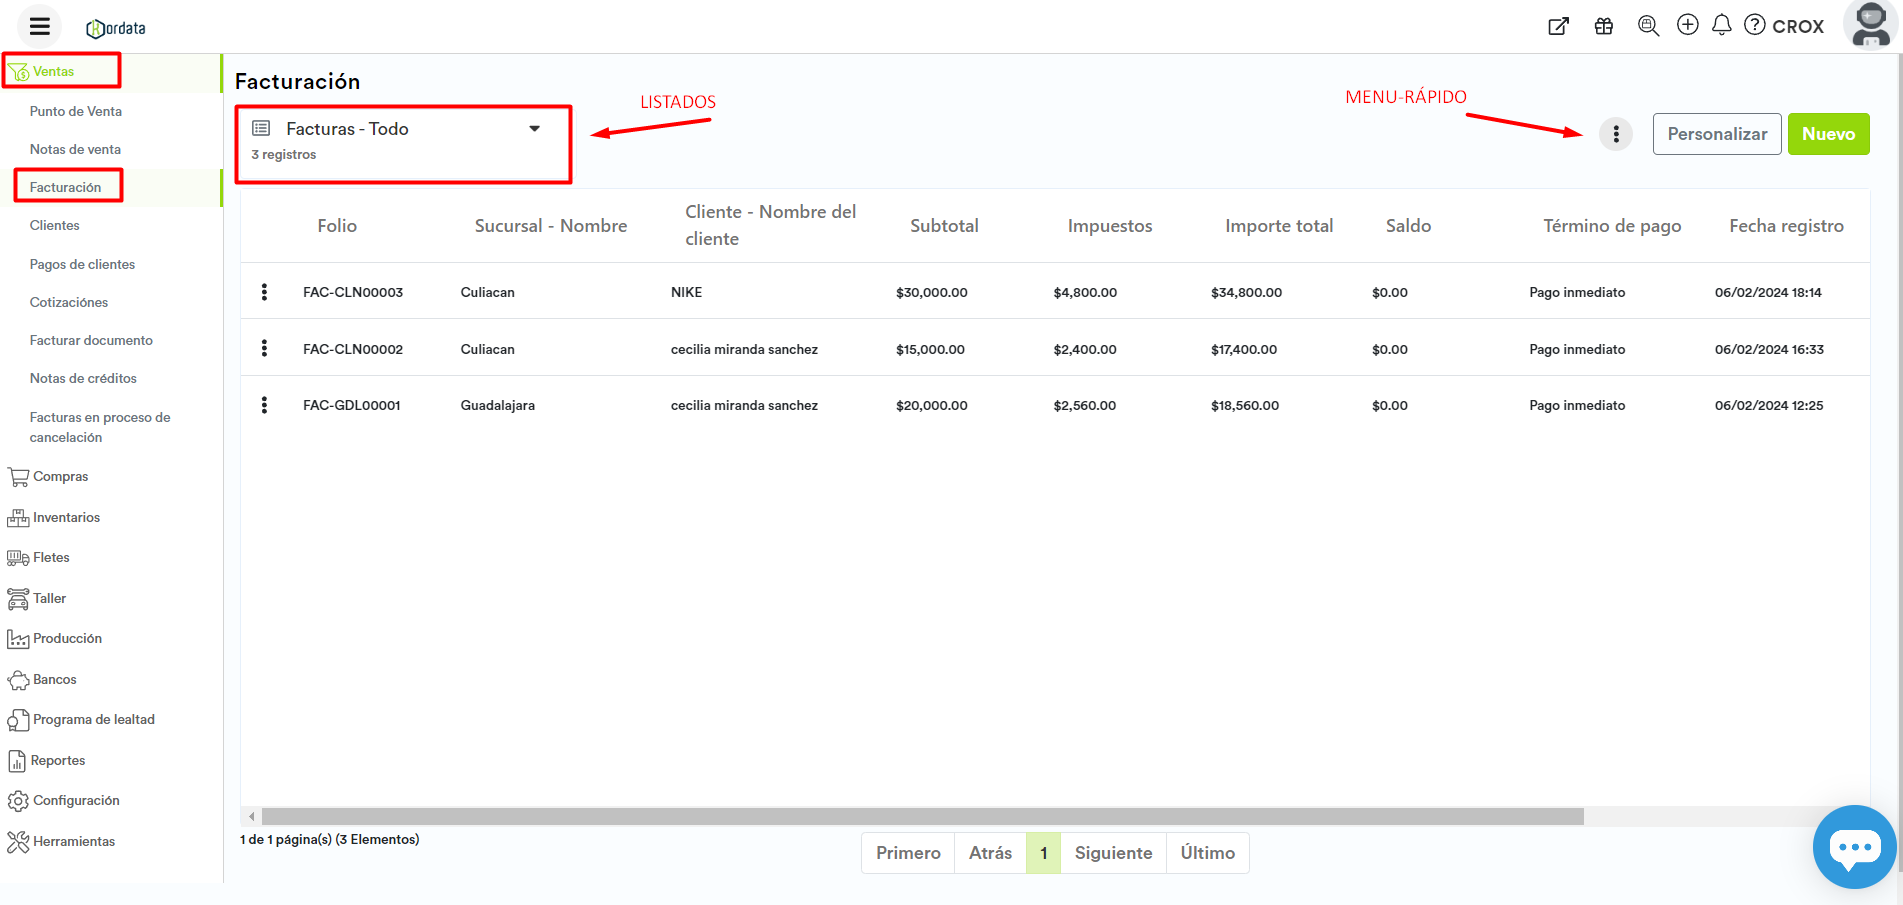Open the gift icon in top bar
This screenshot has height=905, width=1903.
click(1604, 26)
